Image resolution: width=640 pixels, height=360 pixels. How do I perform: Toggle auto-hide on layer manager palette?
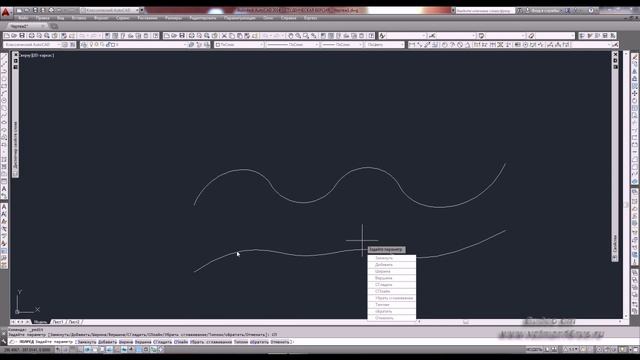click(x=16, y=61)
